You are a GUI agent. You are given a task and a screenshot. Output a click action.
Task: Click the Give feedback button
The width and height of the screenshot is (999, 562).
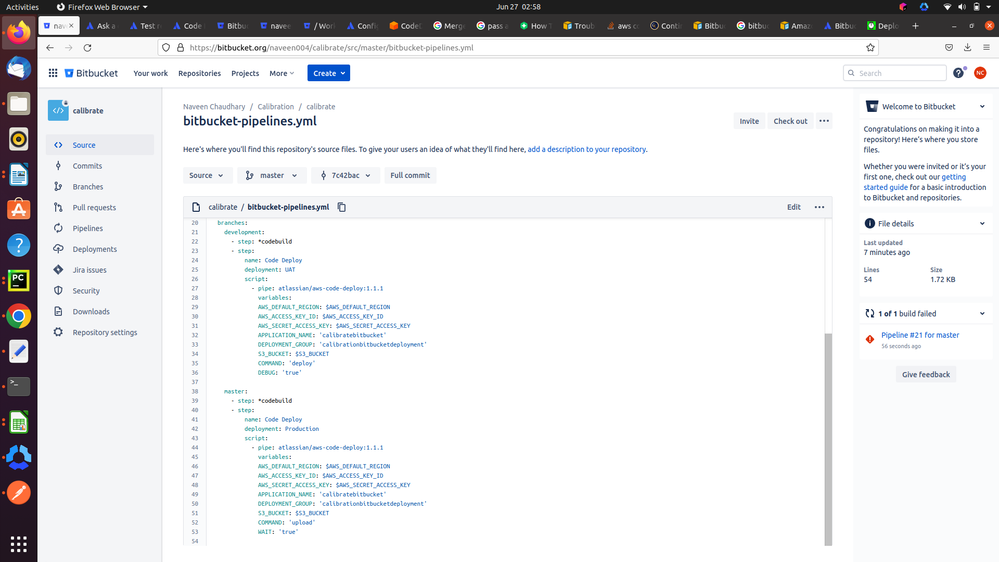coord(926,375)
